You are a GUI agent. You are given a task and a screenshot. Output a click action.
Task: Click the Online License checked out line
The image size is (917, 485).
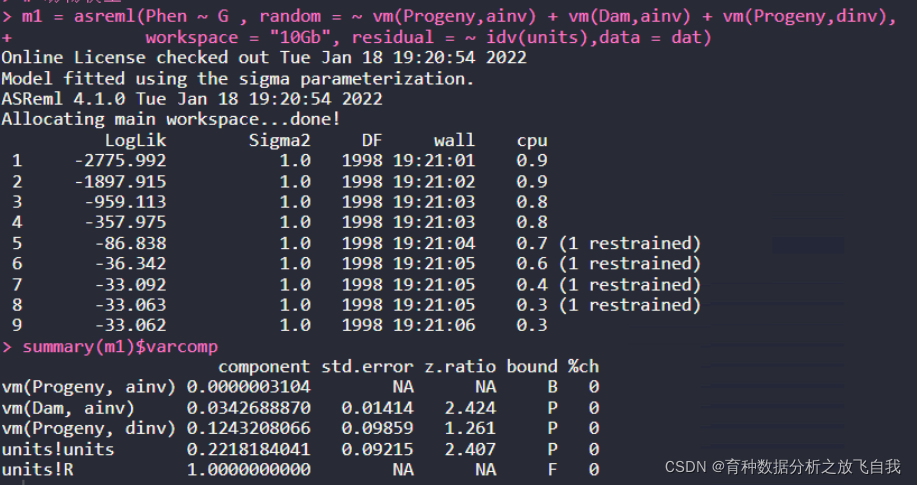click(x=264, y=58)
